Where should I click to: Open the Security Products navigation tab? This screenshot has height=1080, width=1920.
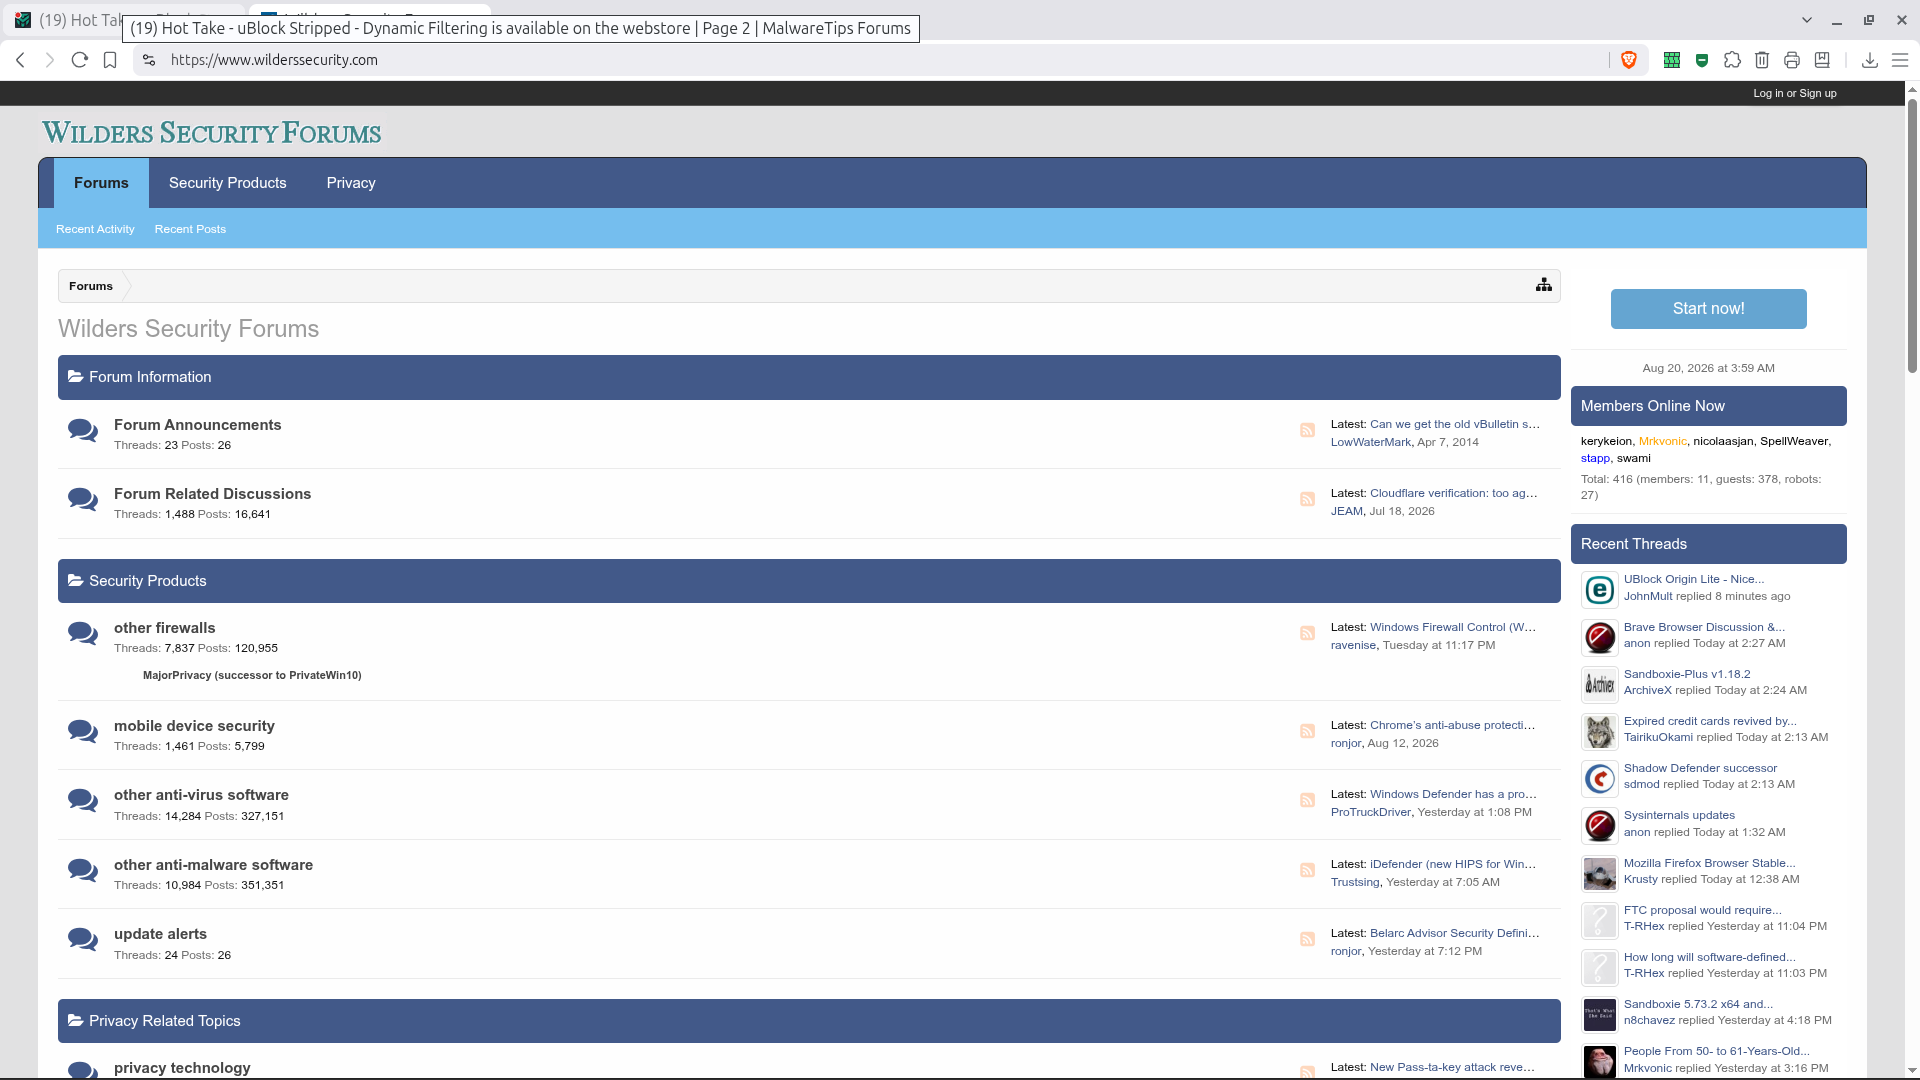click(228, 183)
